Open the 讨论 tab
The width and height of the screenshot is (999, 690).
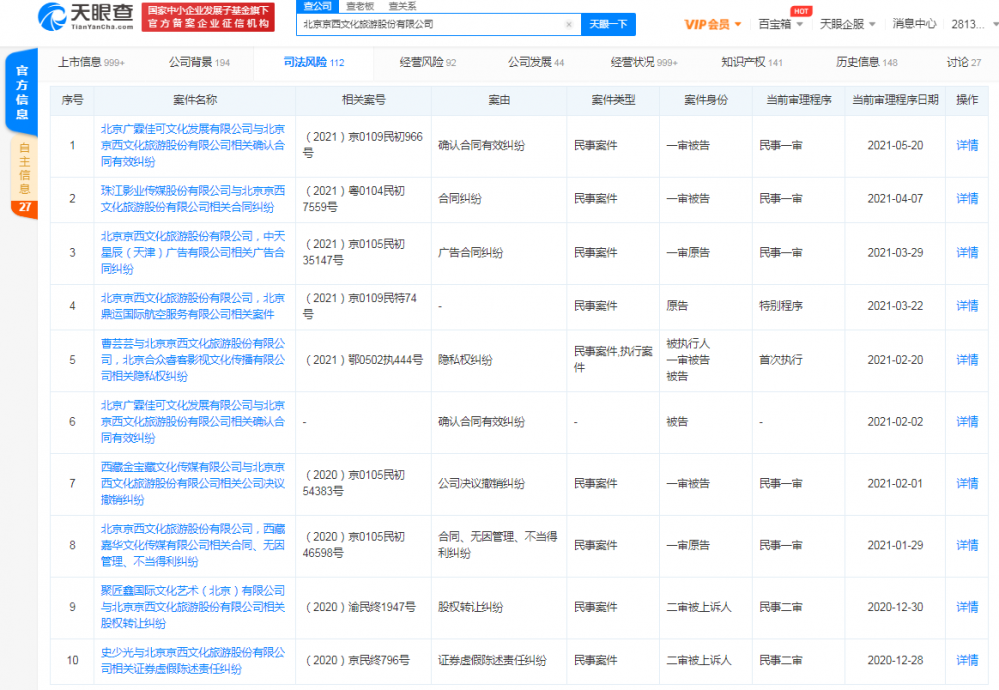pyautogui.click(x=963, y=62)
